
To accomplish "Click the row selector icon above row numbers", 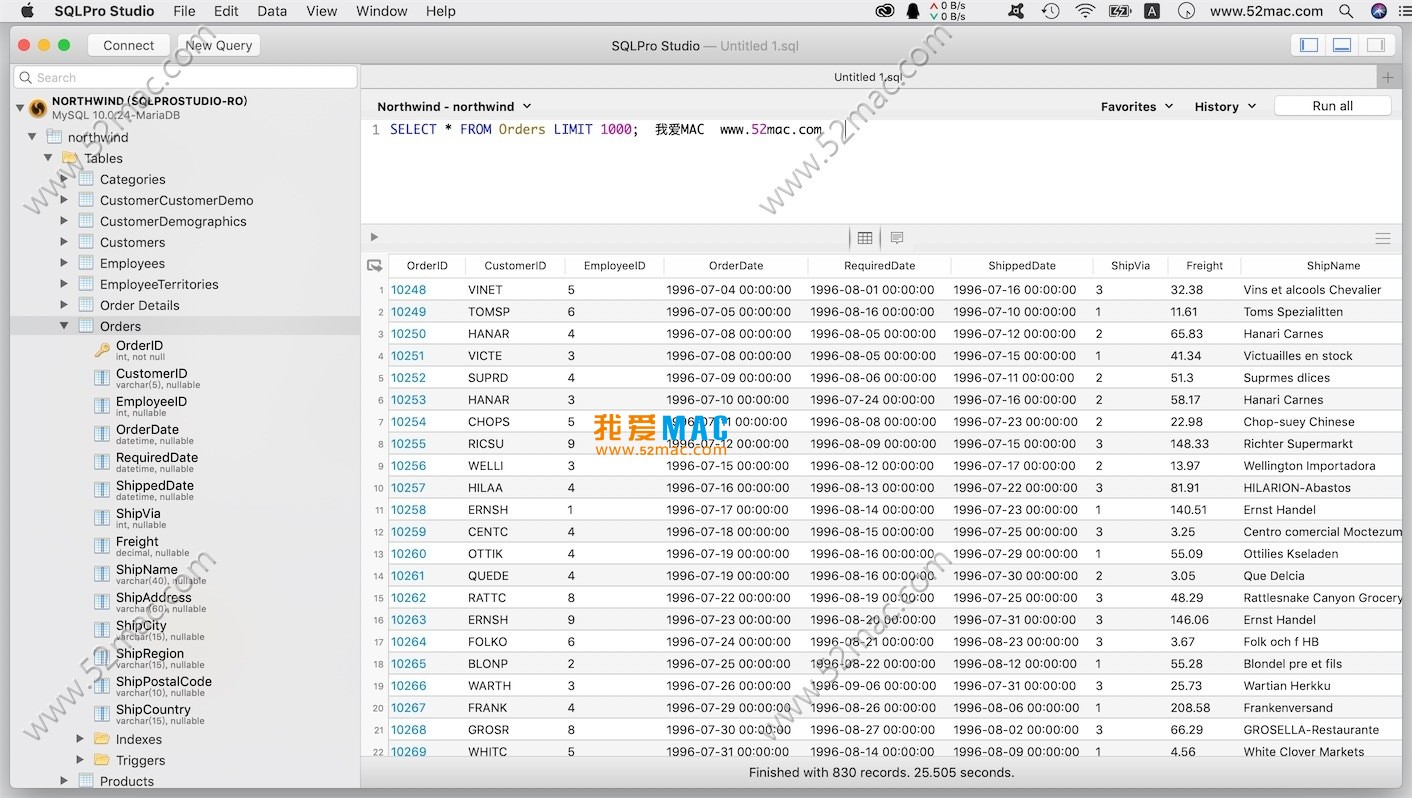I will click(x=375, y=266).
